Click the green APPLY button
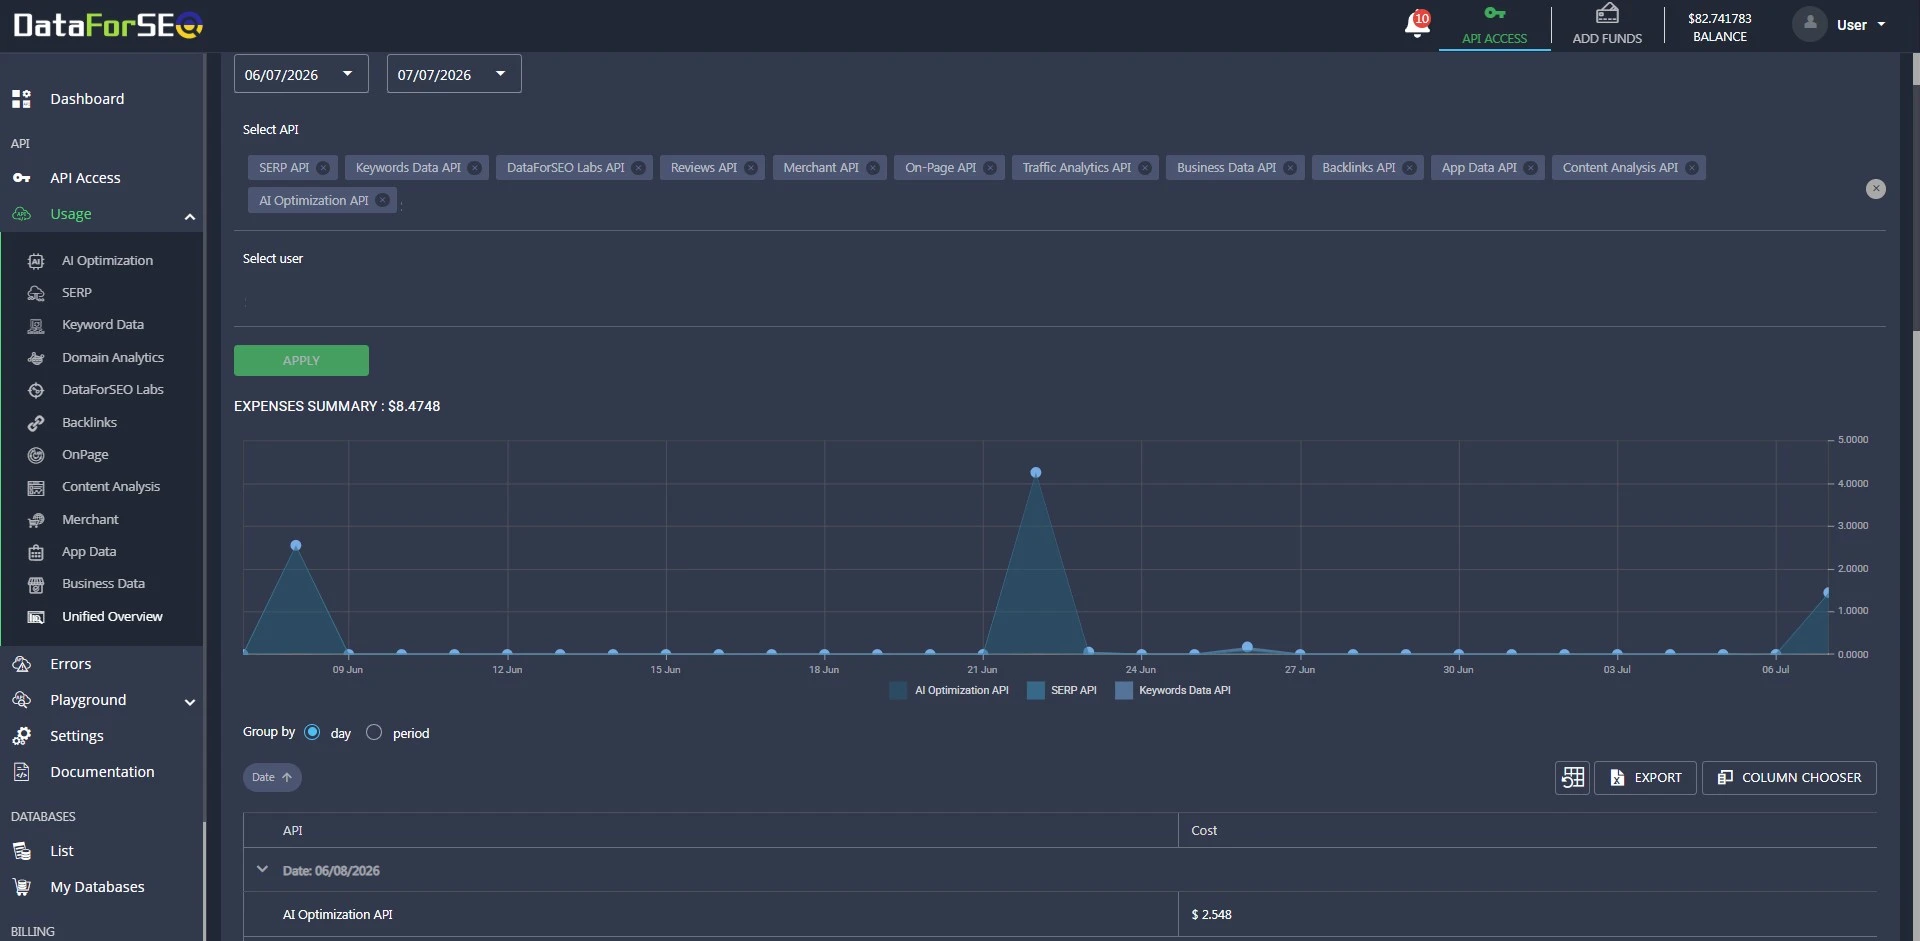This screenshot has width=1920, height=941. (x=301, y=361)
